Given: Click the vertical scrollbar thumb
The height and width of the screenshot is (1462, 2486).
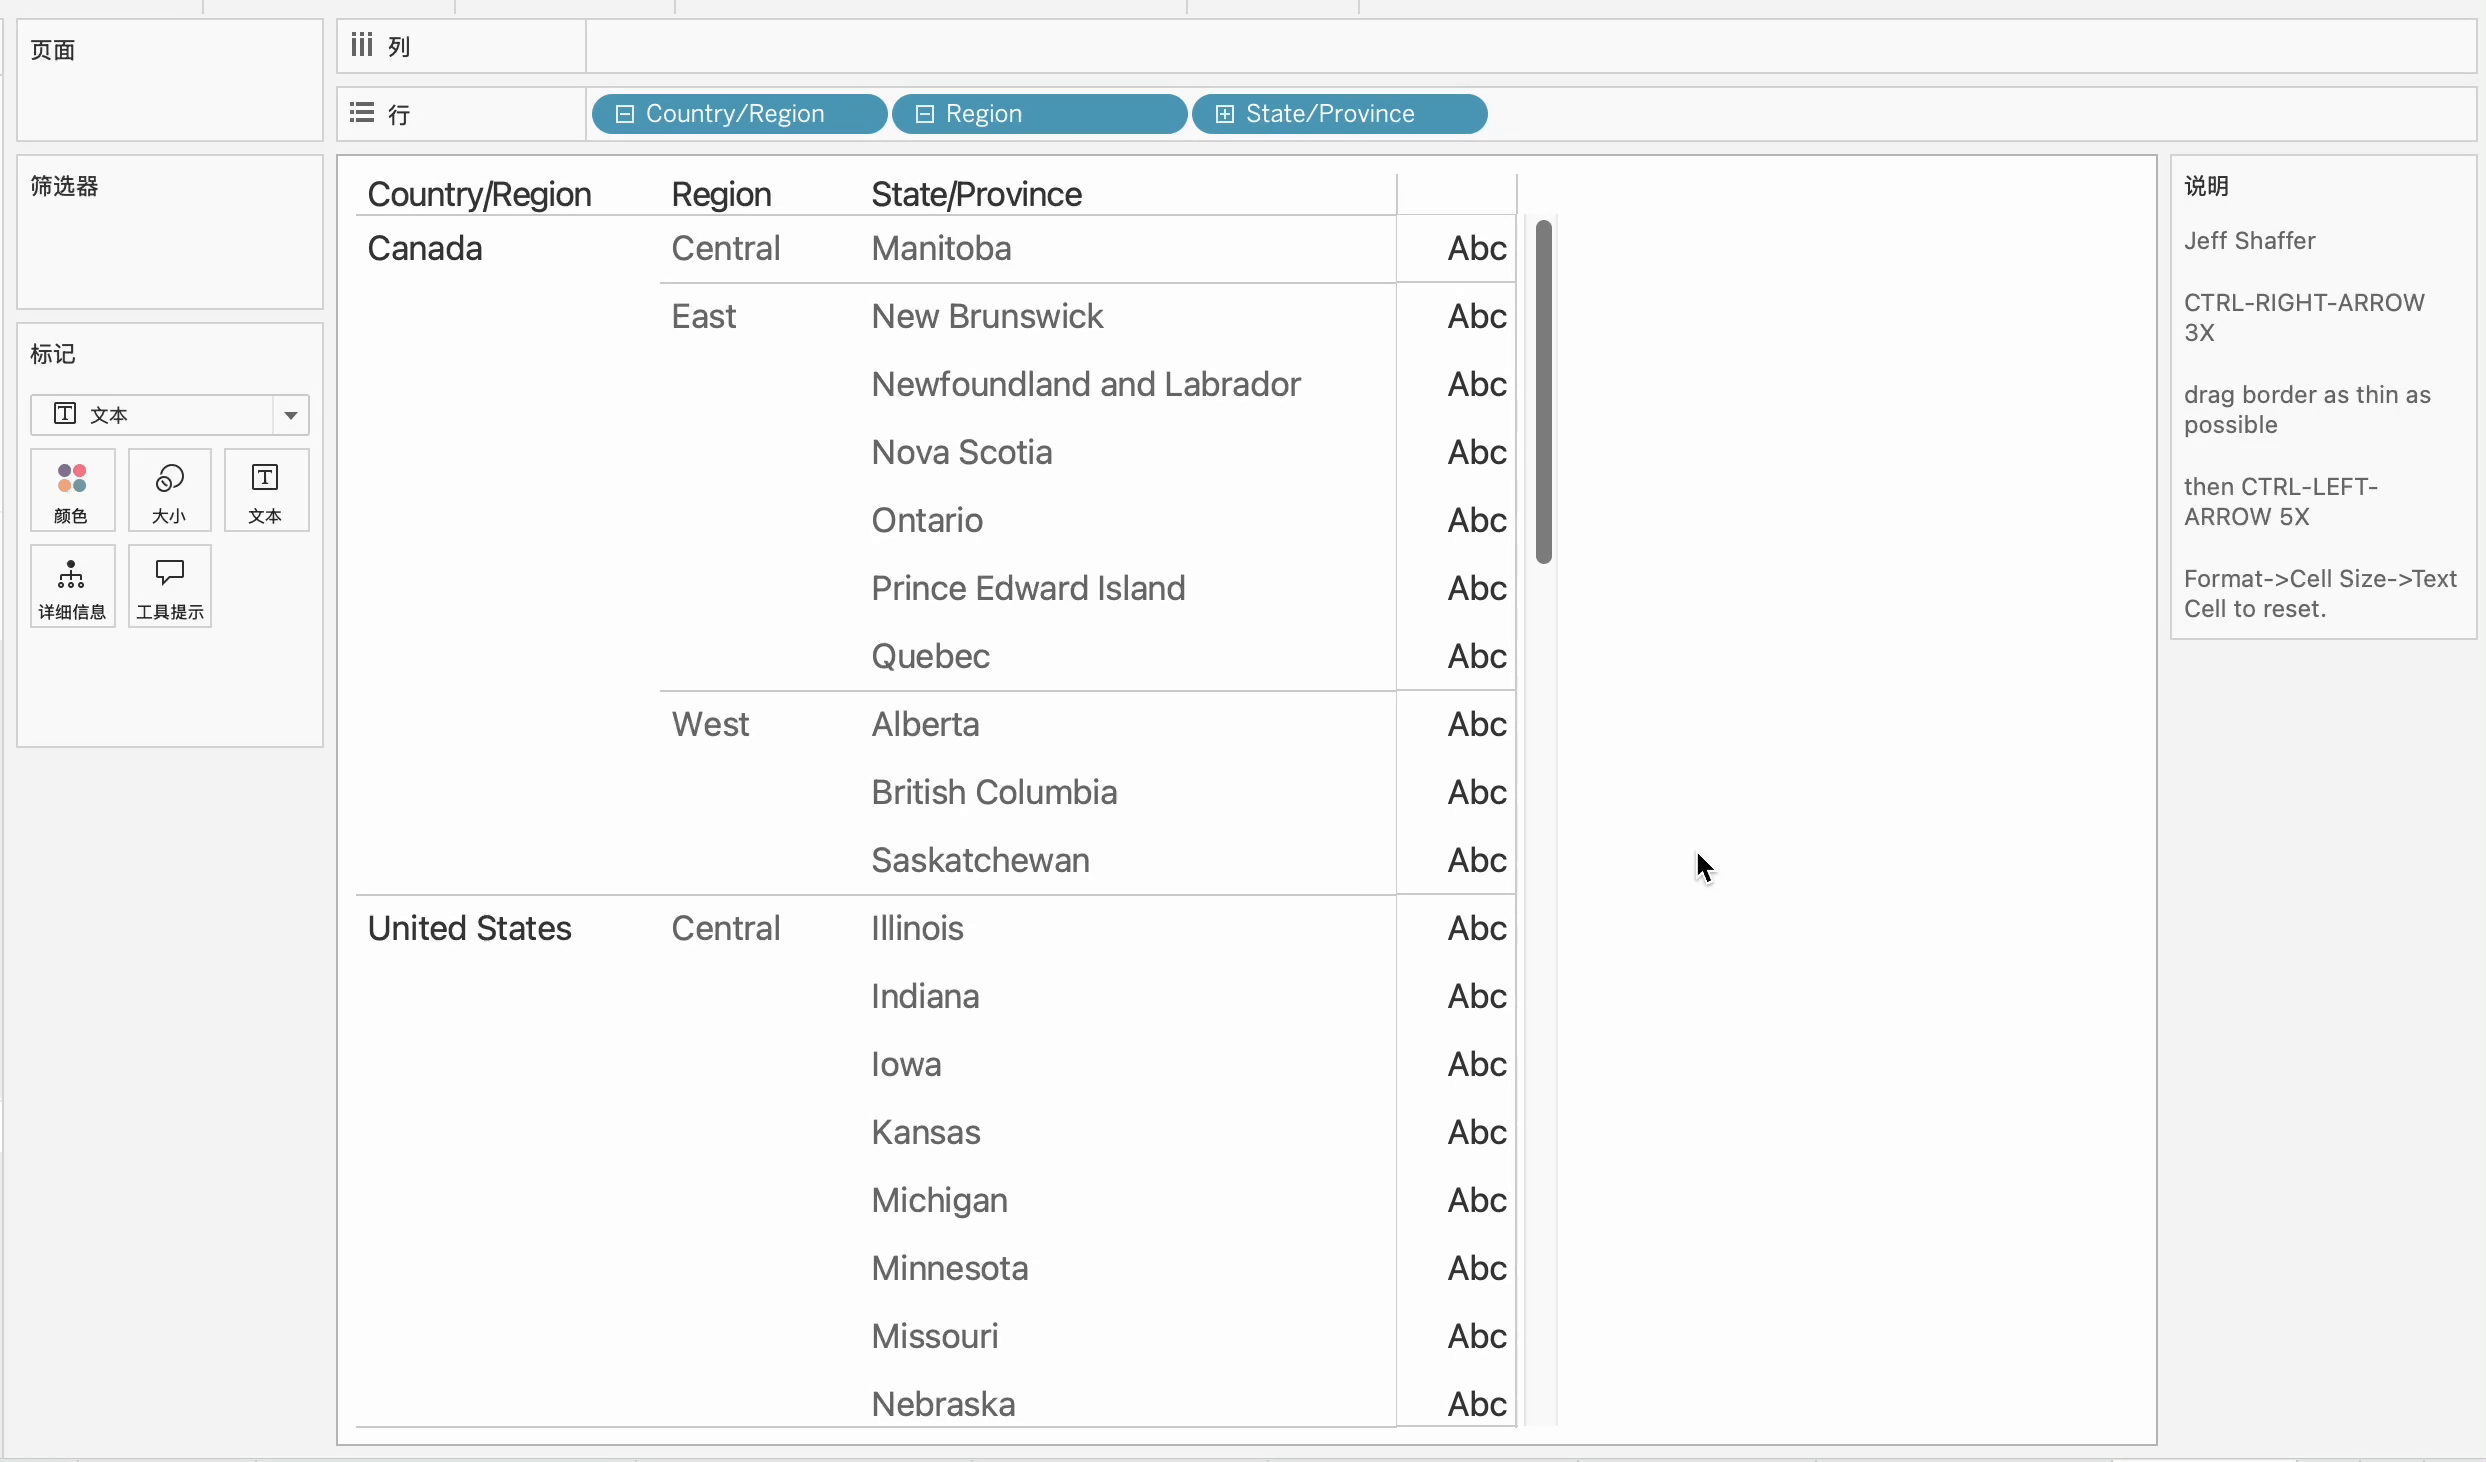Looking at the screenshot, I should (1544, 390).
